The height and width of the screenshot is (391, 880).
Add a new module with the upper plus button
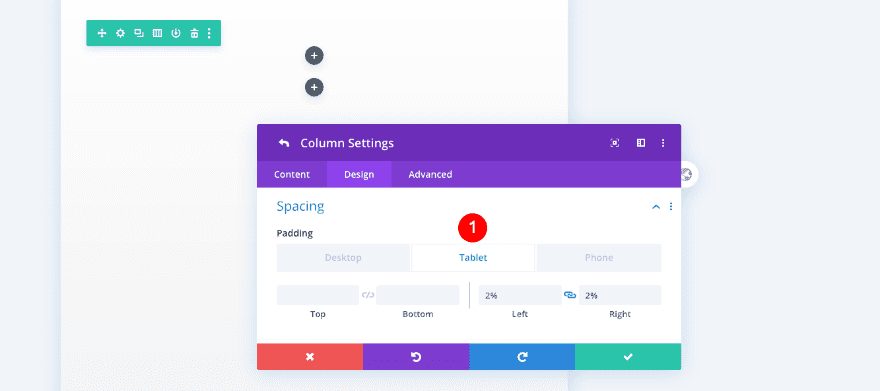[x=314, y=56]
